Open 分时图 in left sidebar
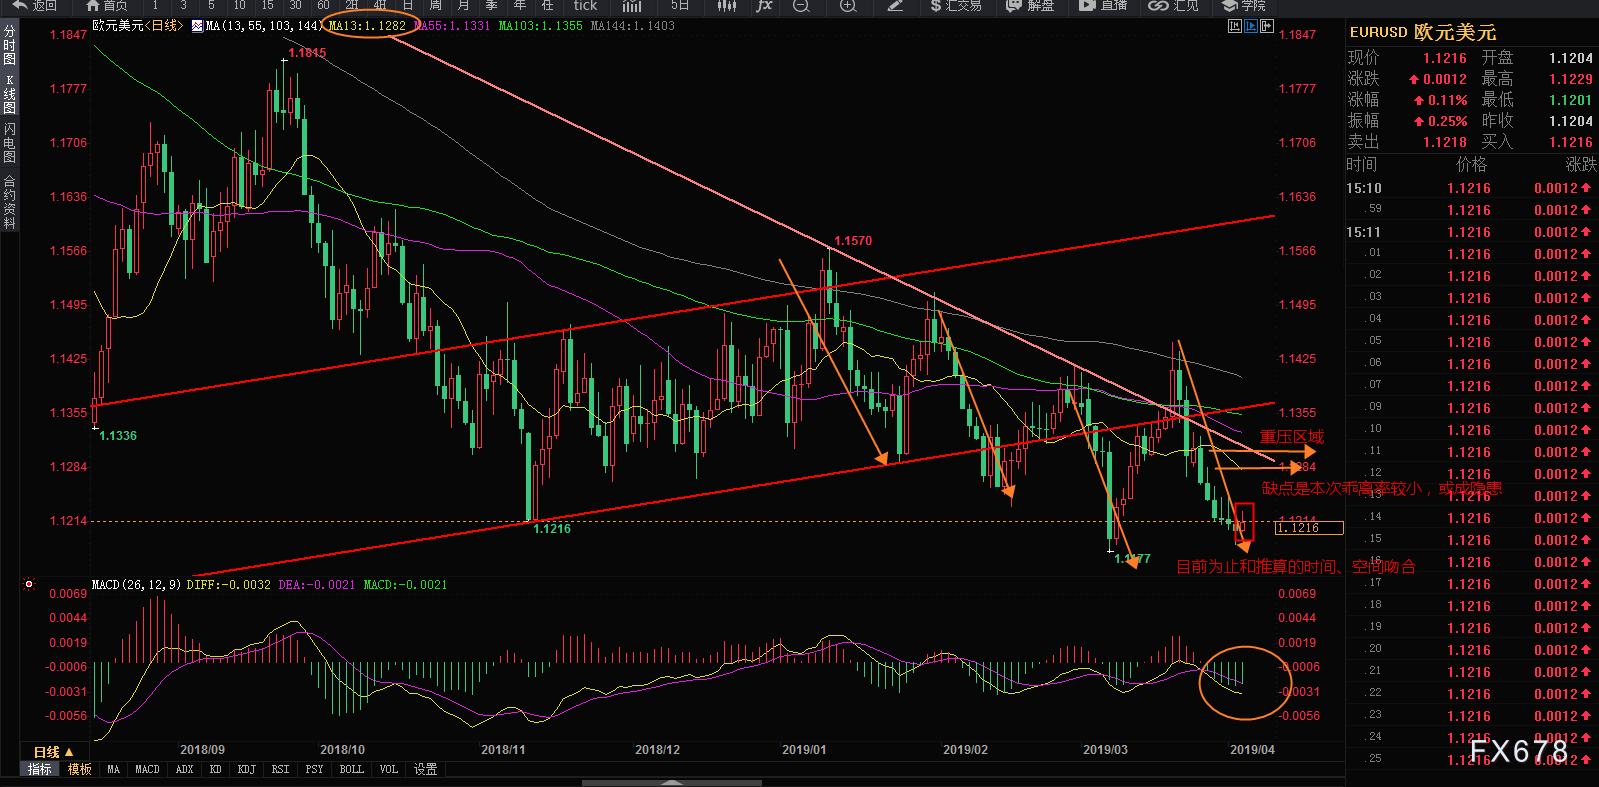The image size is (1599, 787). coord(9,46)
